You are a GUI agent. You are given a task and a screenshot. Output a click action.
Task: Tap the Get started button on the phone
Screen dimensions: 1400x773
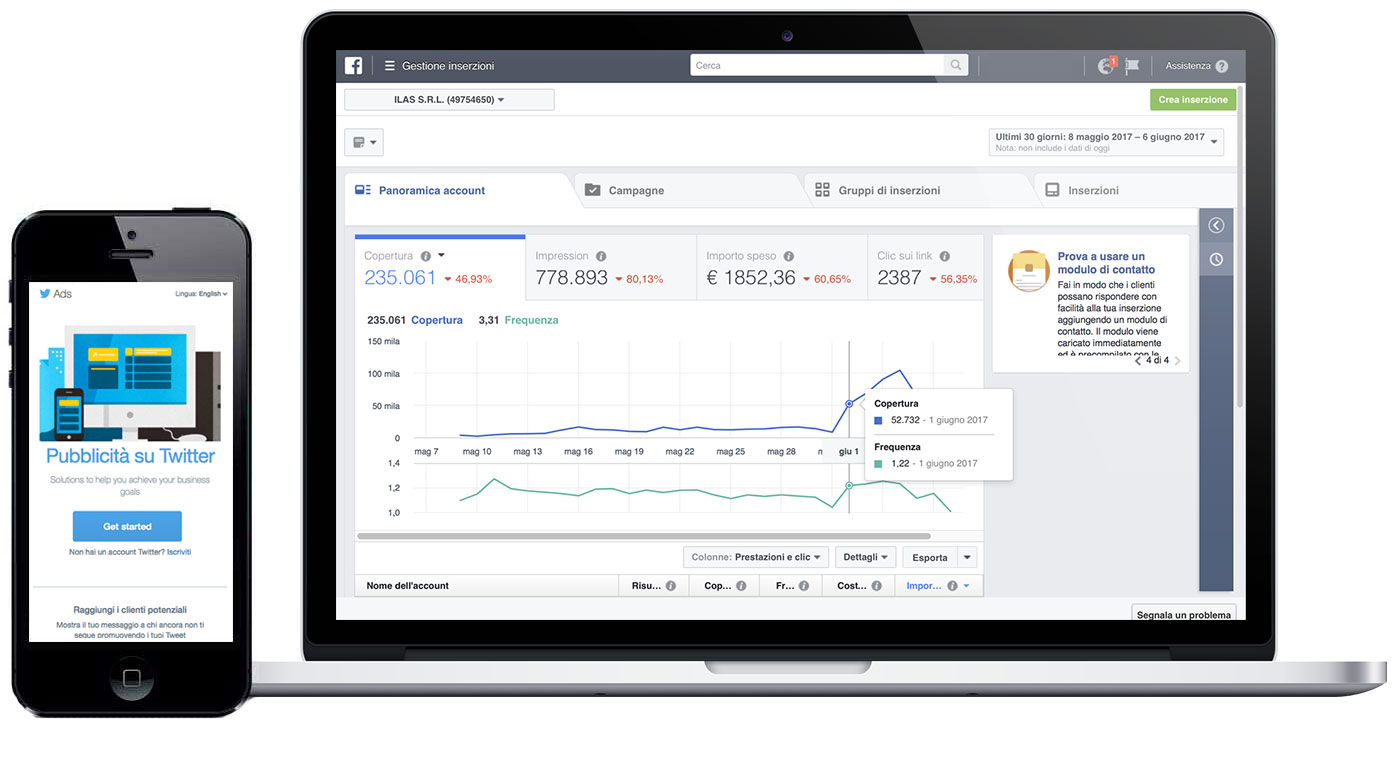pyautogui.click(x=127, y=526)
